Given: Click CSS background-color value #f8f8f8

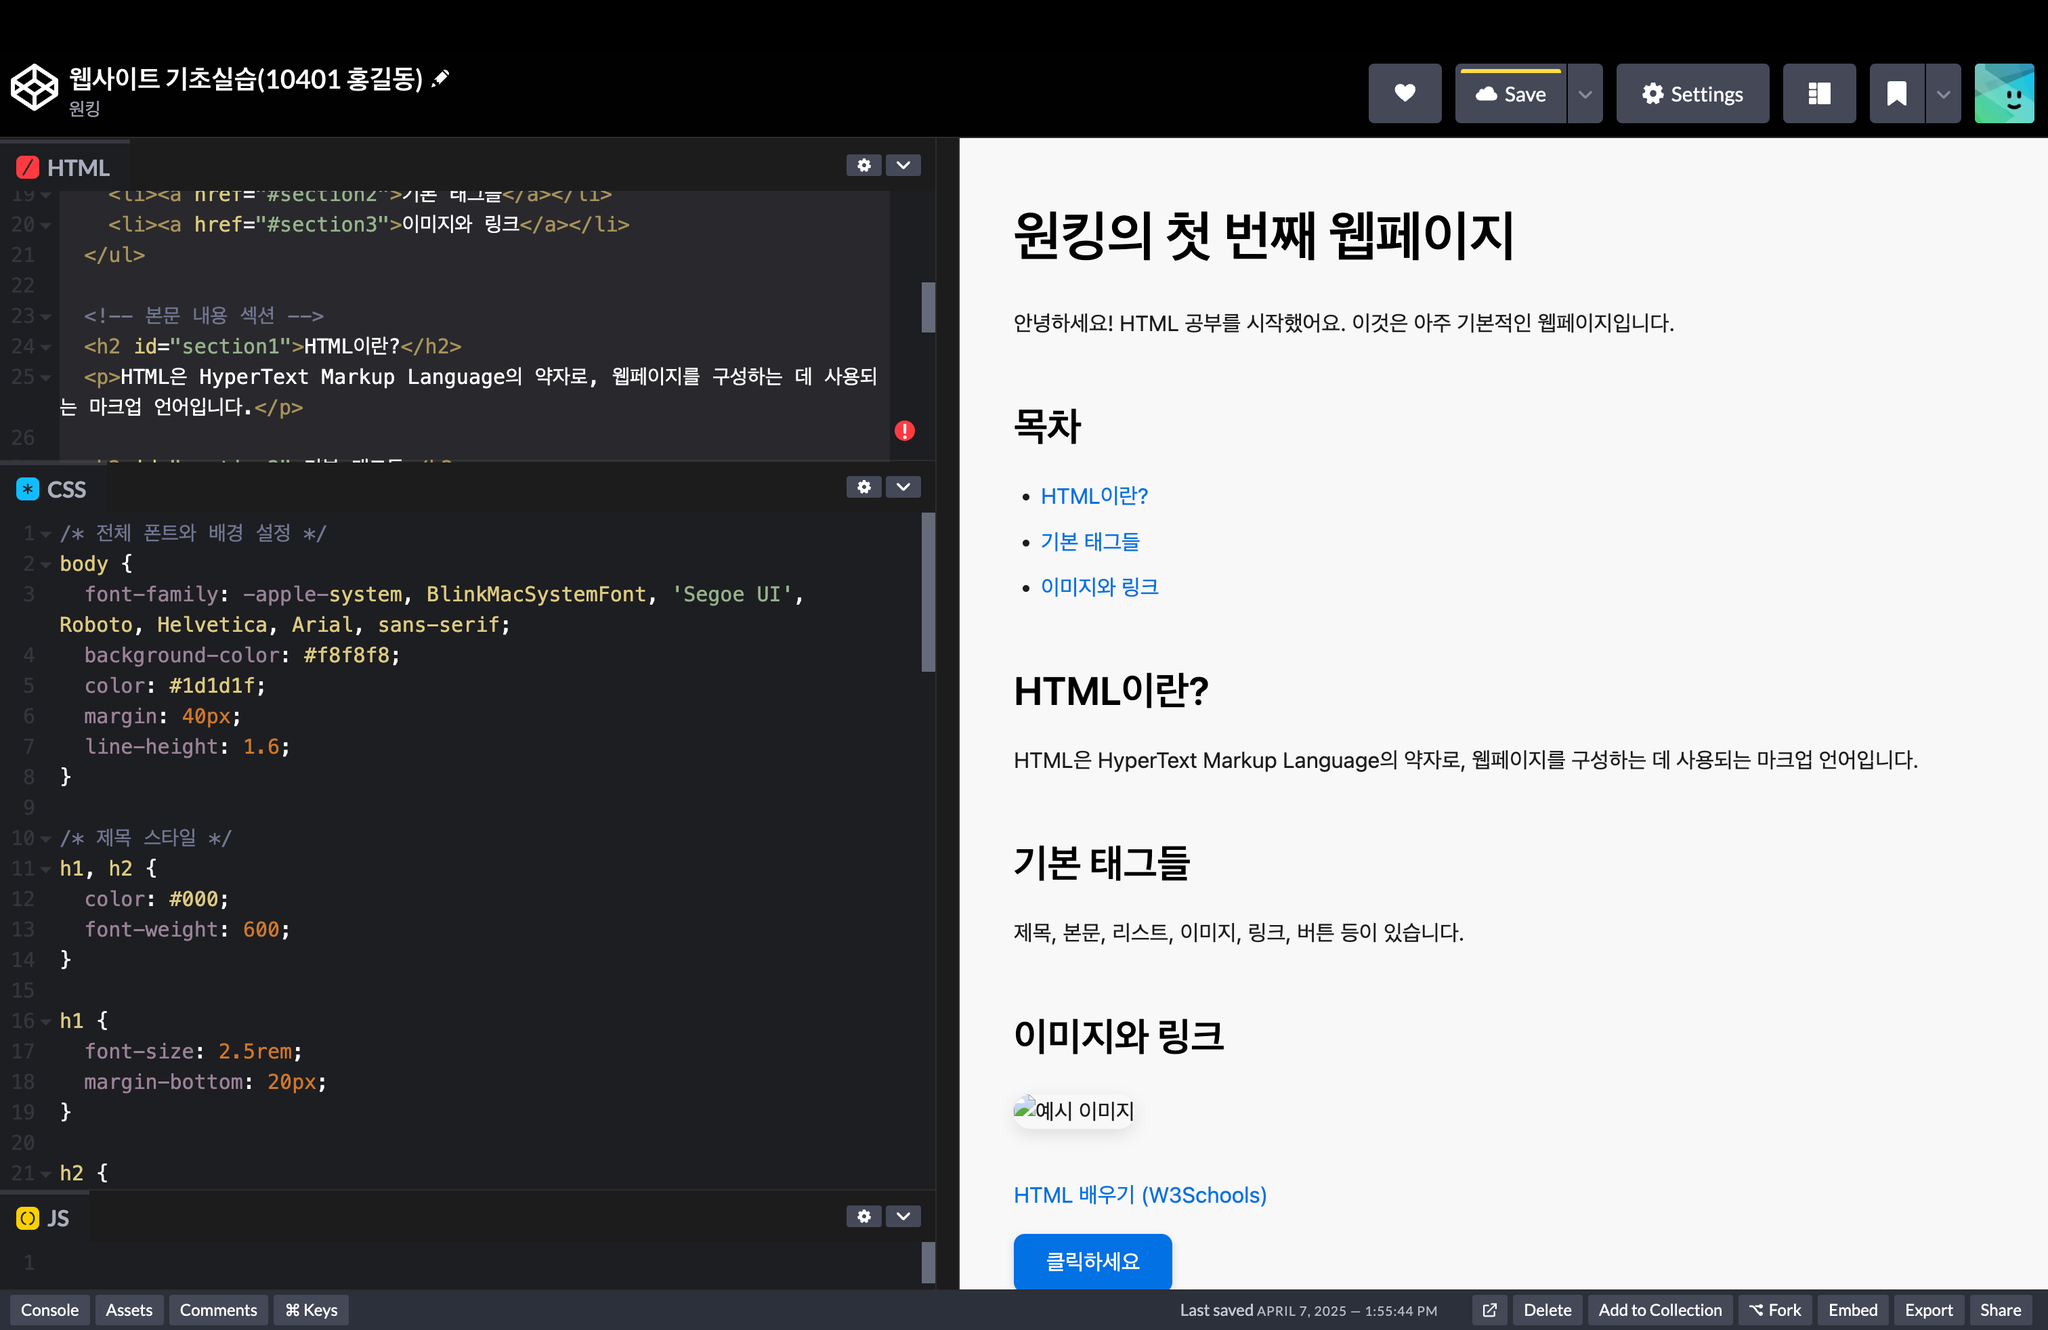Looking at the screenshot, I should tap(347, 656).
